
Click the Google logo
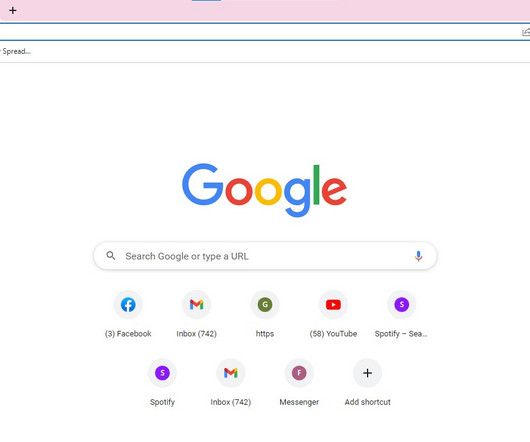coord(264,190)
